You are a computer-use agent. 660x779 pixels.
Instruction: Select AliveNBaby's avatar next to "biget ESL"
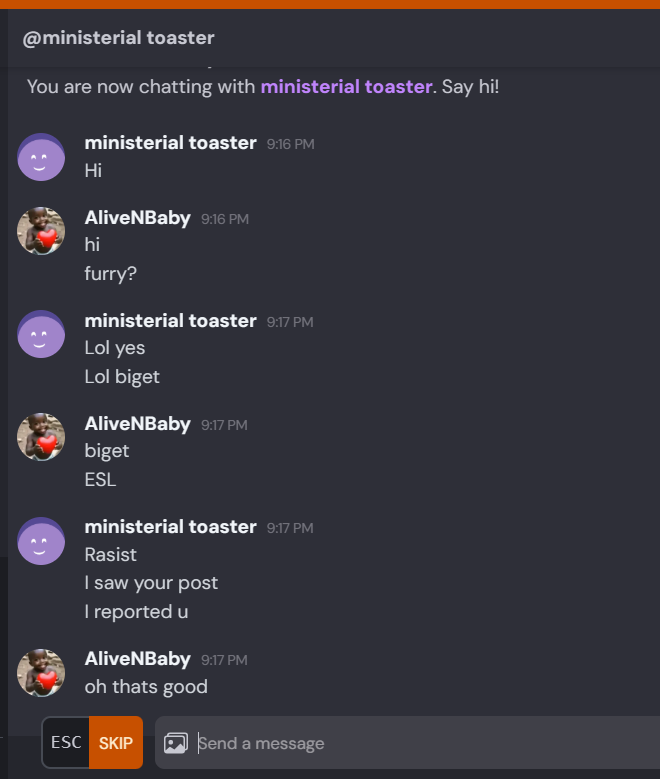(41, 438)
